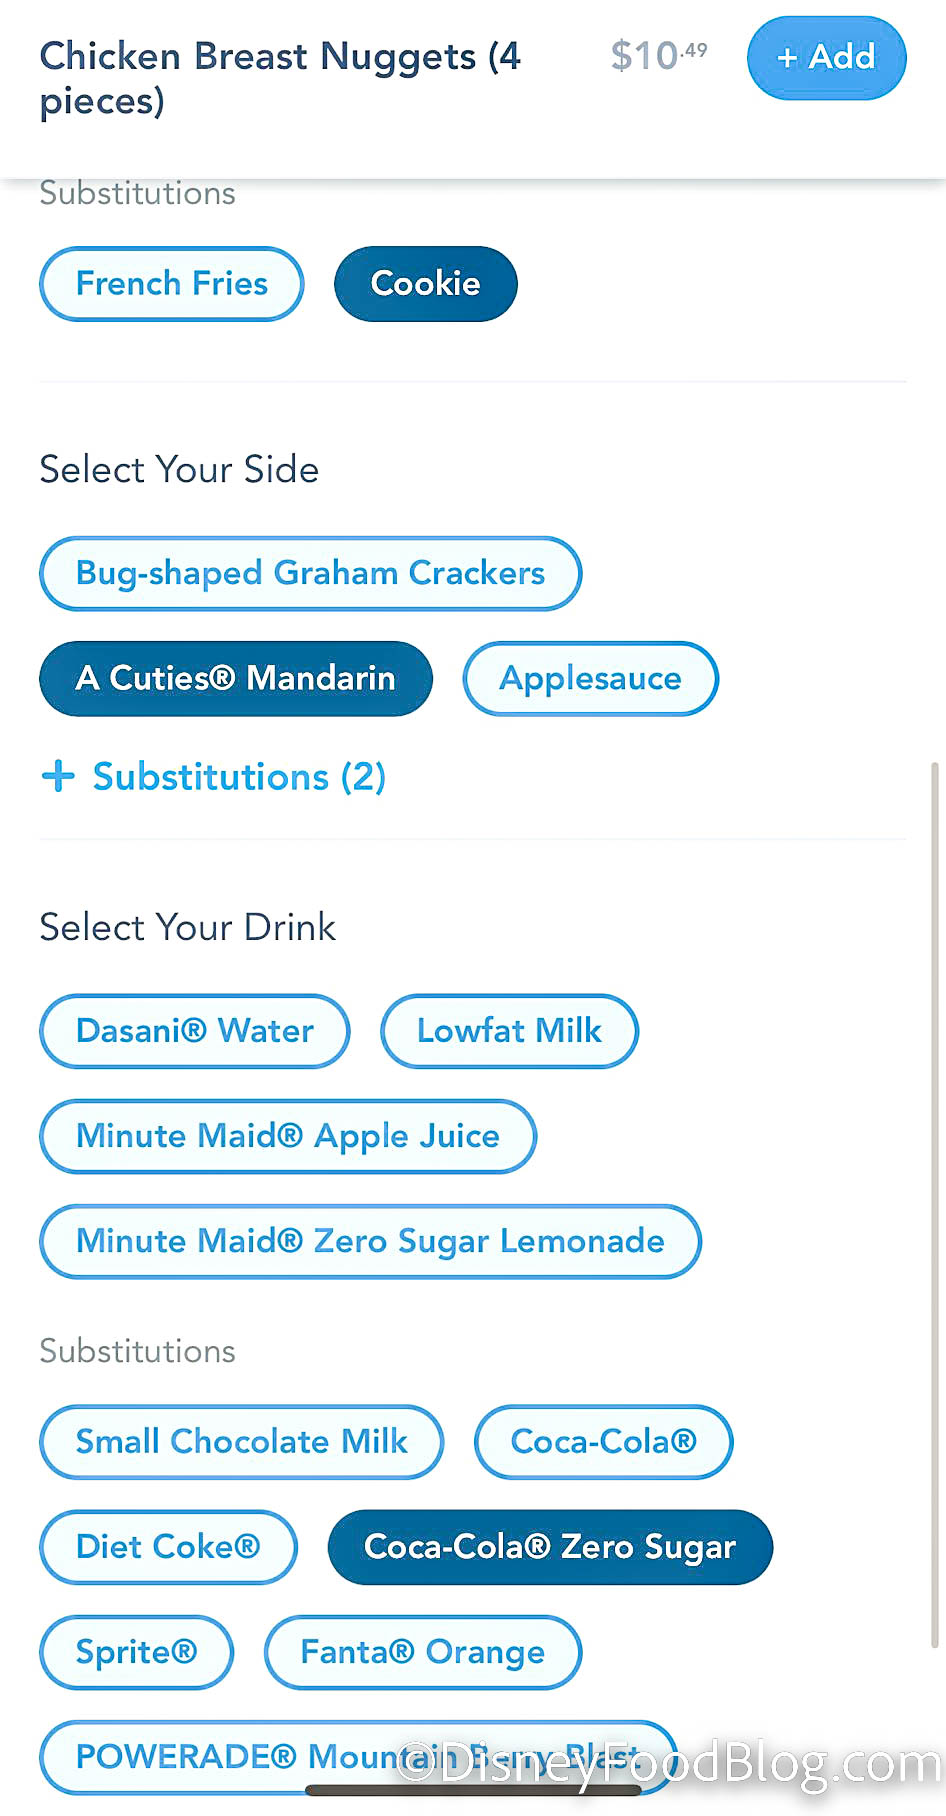Deselect the Cookie substitution chip
The height and width of the screenshot is (1816, 946).
click(425, 284)
